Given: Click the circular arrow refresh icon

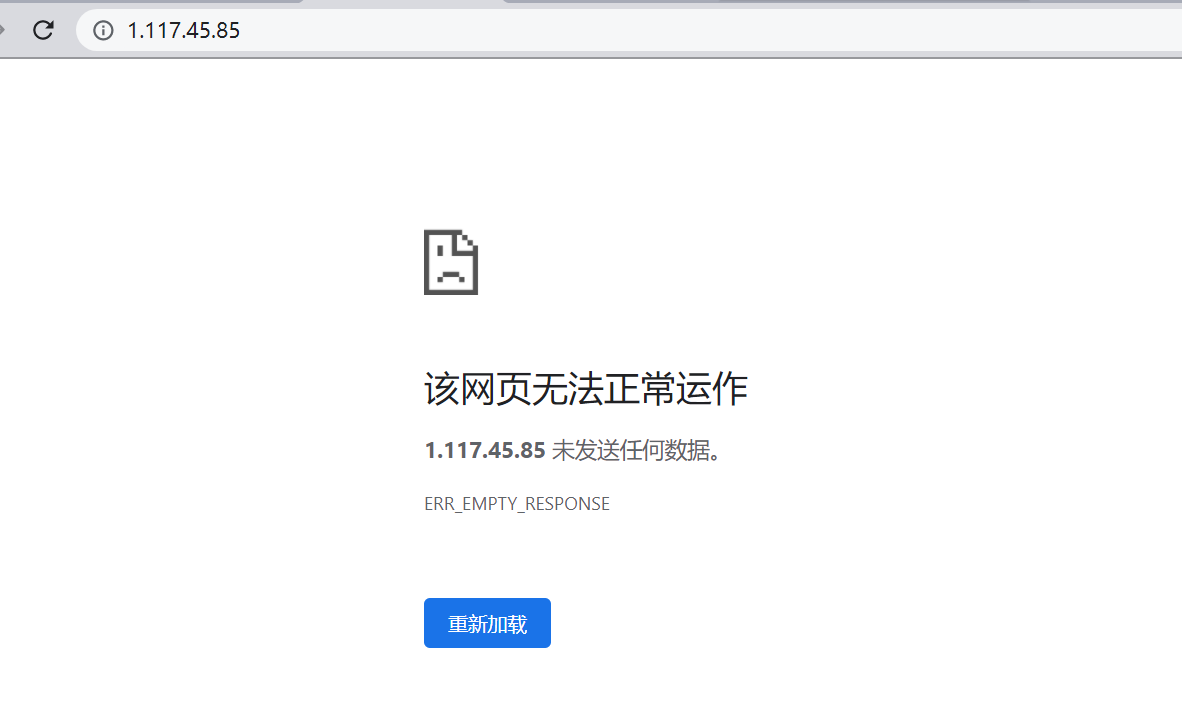Looking at the screenshot, I should pos(43,30).
